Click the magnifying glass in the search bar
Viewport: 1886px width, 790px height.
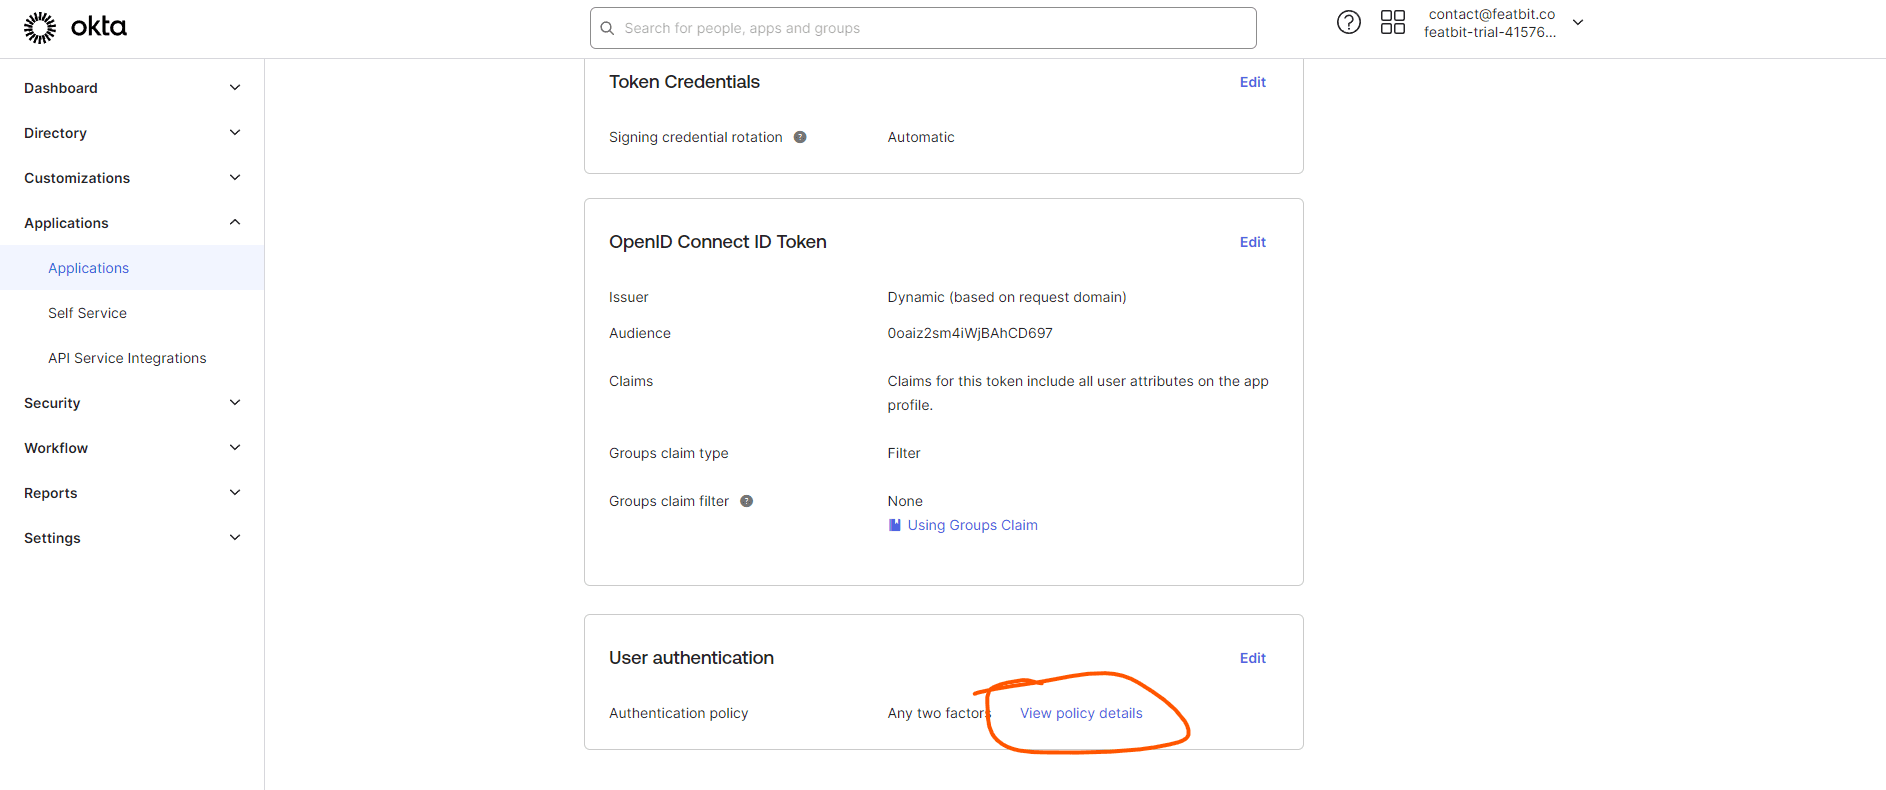pos(607,28)
